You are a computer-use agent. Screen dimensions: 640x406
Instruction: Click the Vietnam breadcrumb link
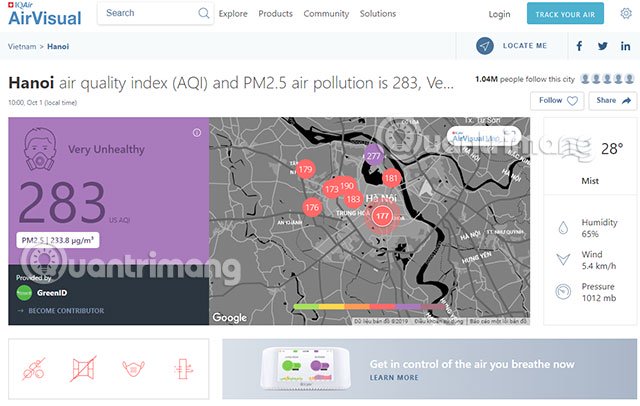point(22,47)
